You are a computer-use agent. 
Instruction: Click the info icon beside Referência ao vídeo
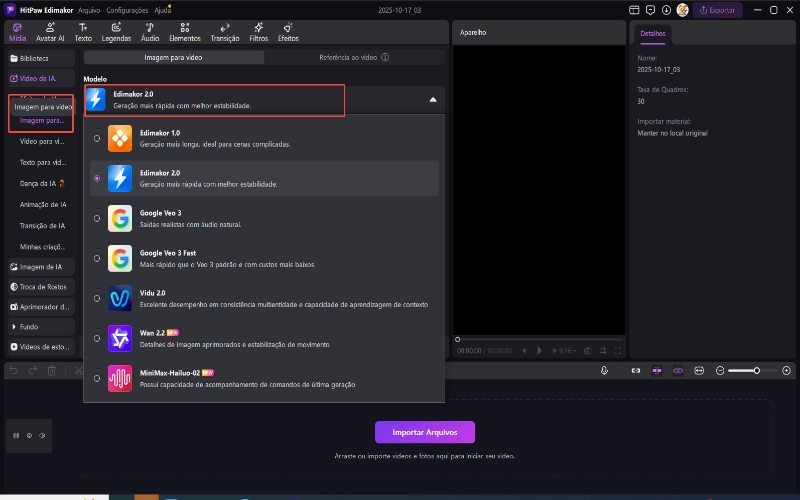(385, 57)
